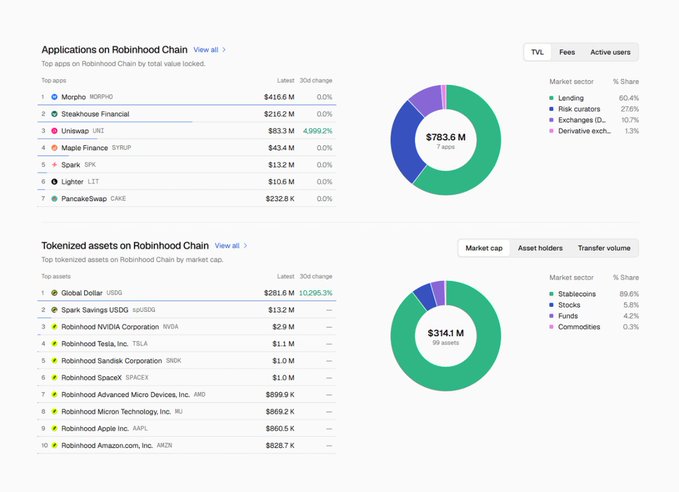Click the $828.7 K Amazon value
Screen dimensions: 679x492
coord(280,445)
